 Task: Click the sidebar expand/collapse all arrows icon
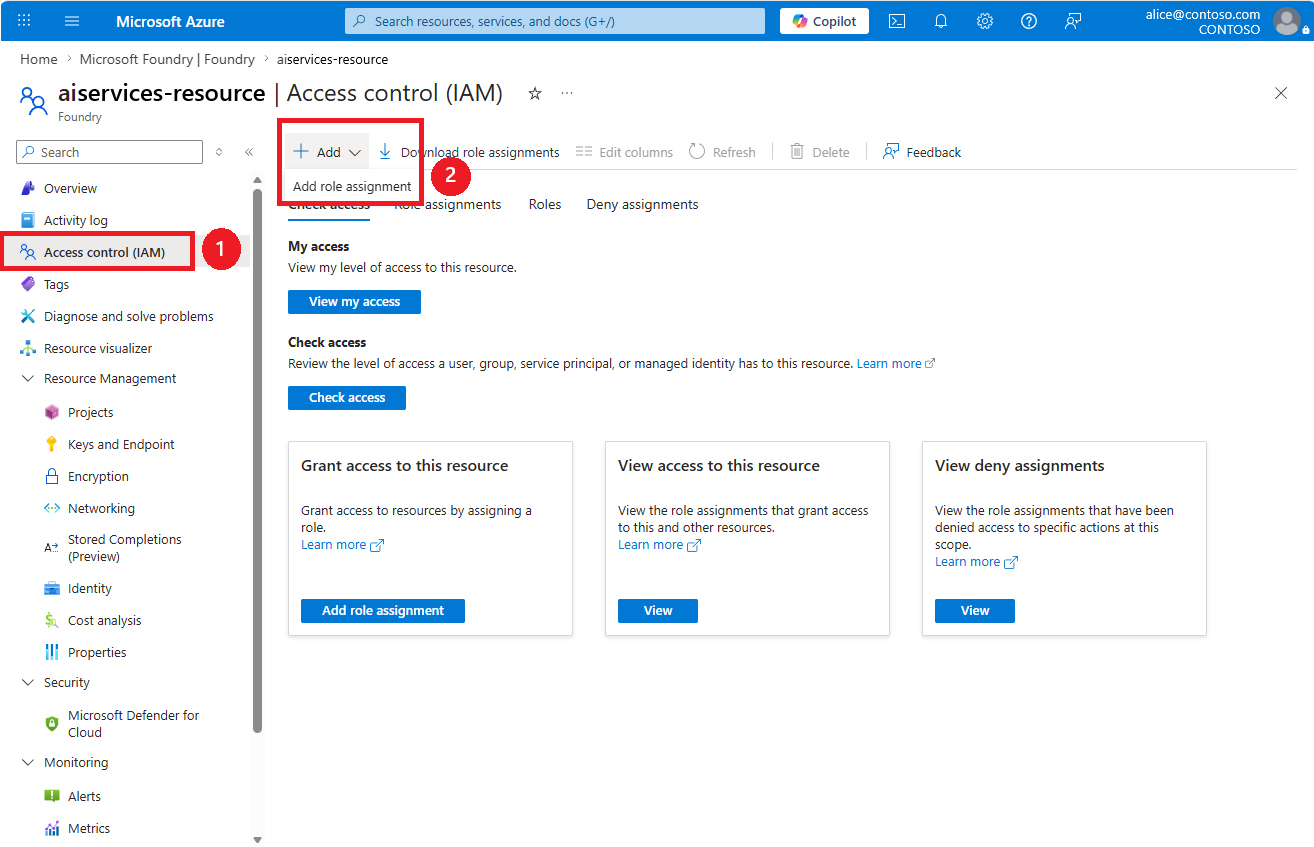click(219, 152)
